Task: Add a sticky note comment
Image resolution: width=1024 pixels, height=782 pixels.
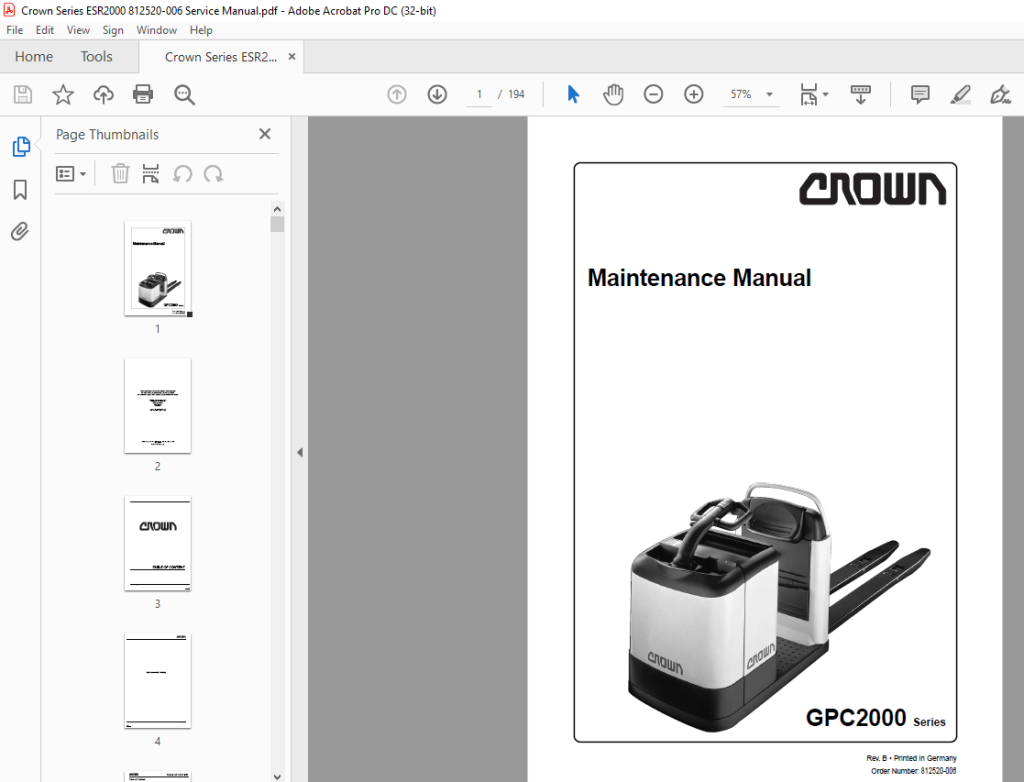Action: coord(920,95)
